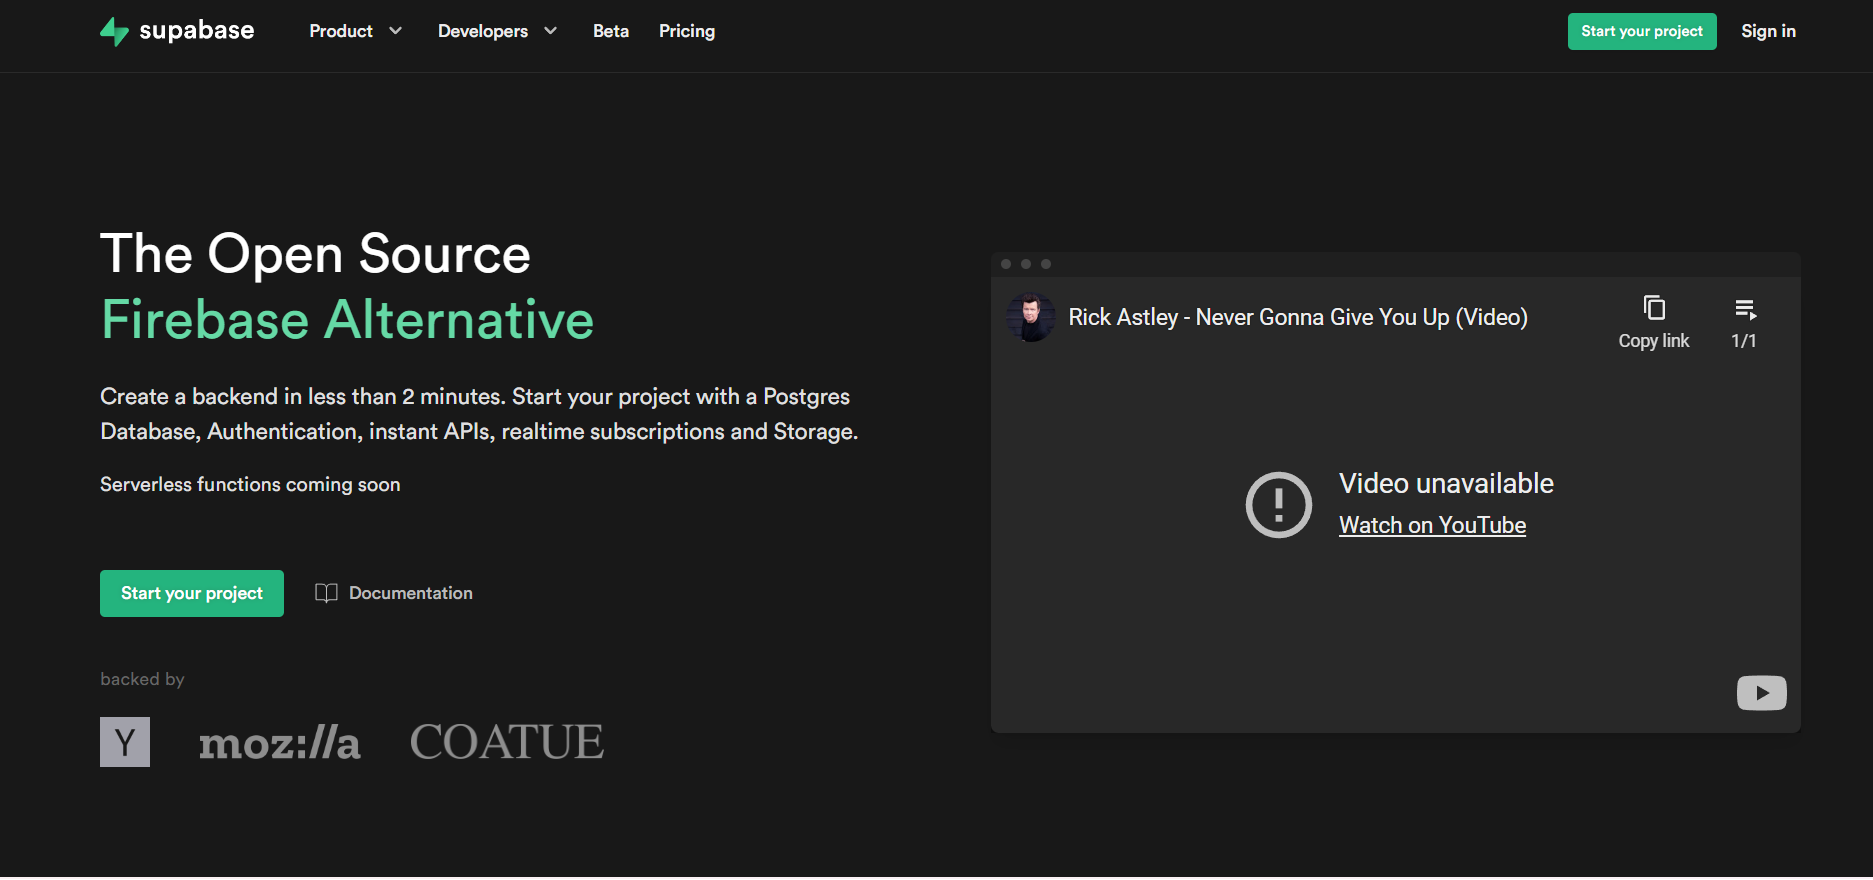This screenshot has height=880, width=1873.
Task: Click the 'backed by' label
Action: point(142,679)
